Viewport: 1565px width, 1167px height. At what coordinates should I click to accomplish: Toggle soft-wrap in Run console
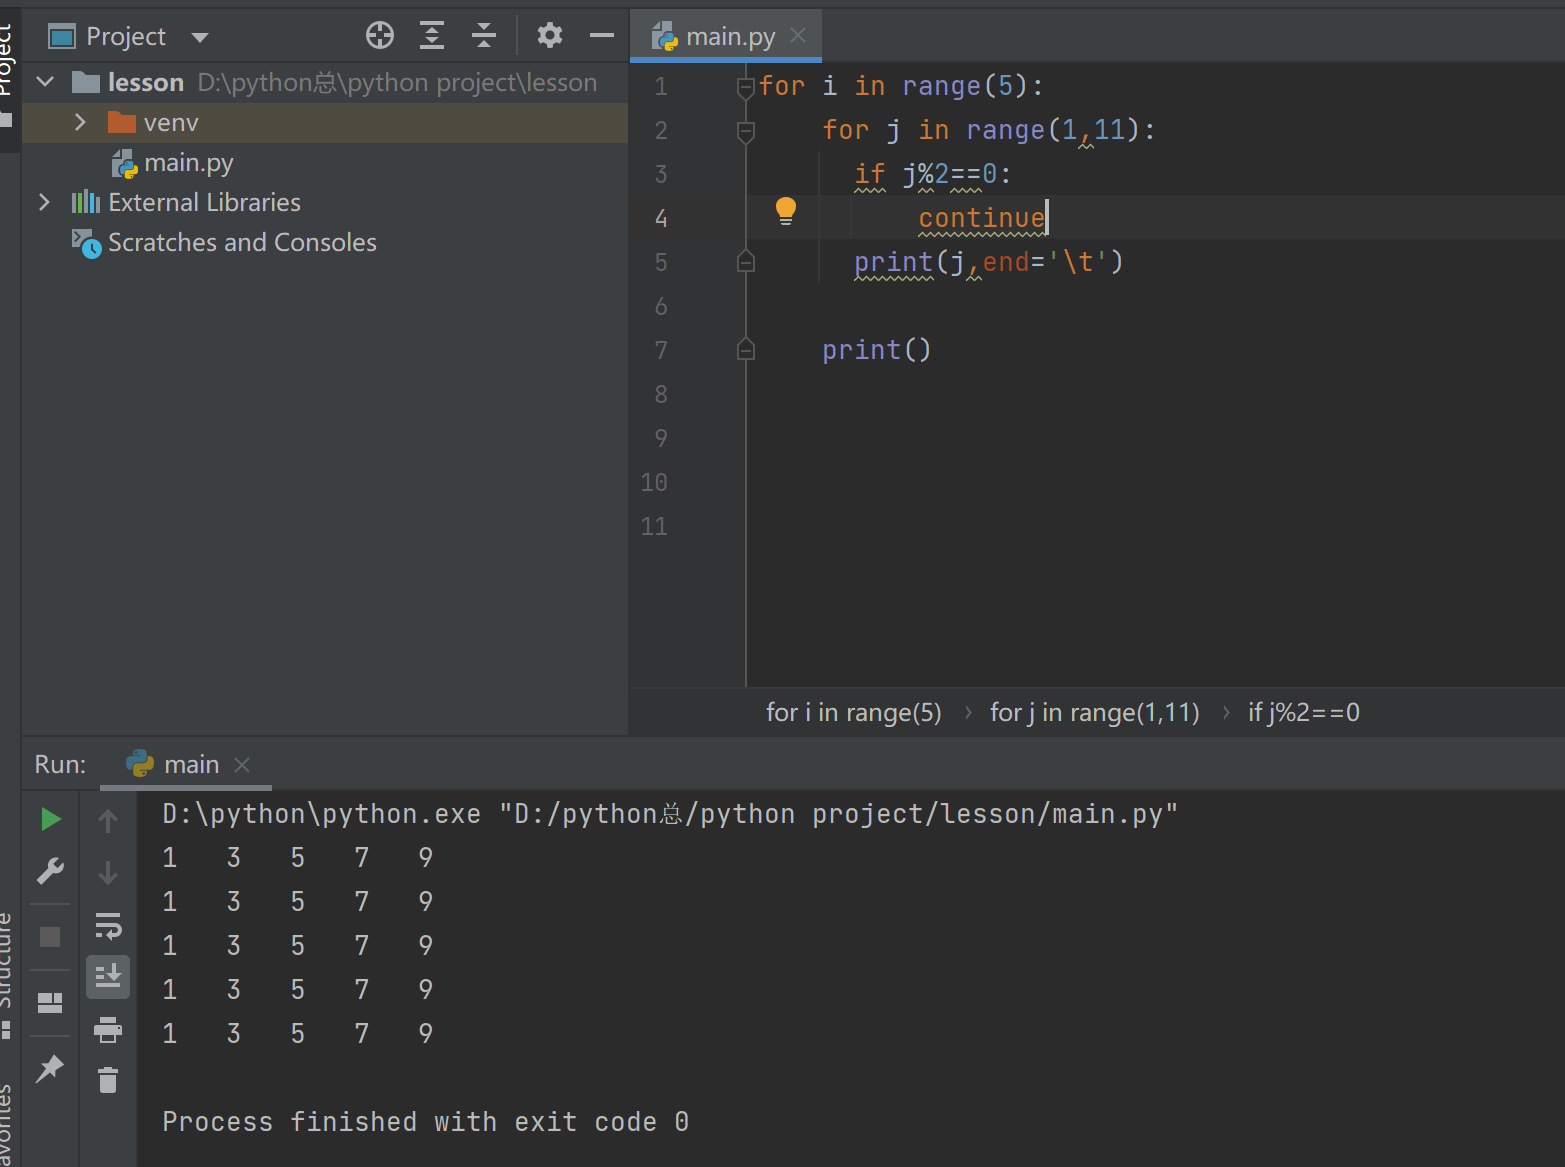coord(108,926)
